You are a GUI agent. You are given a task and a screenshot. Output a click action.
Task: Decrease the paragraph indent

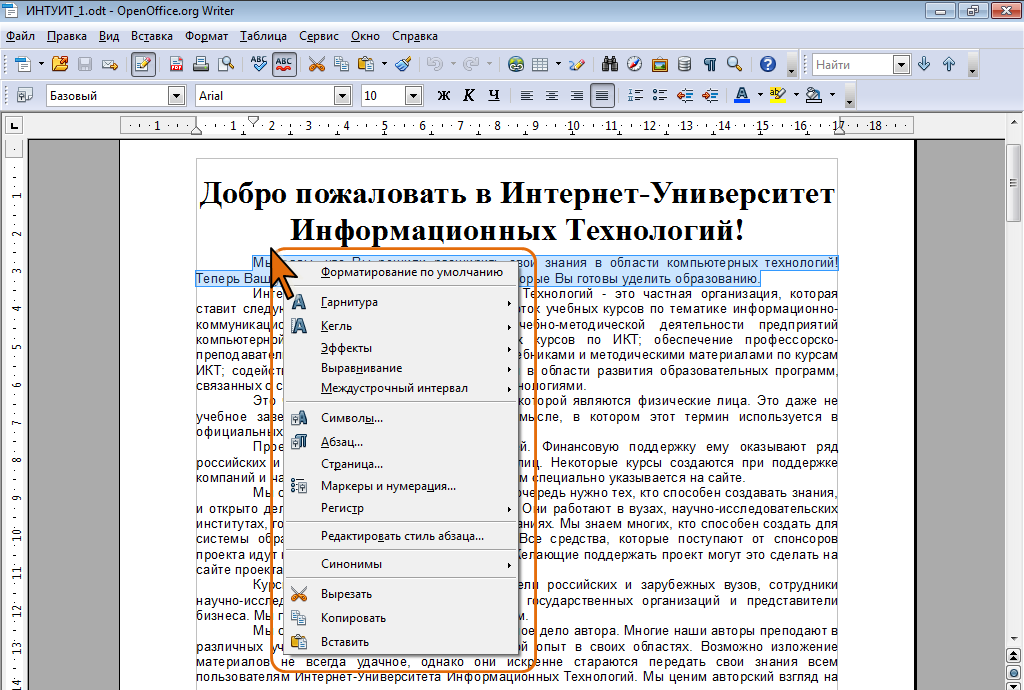tap(685, 95)
